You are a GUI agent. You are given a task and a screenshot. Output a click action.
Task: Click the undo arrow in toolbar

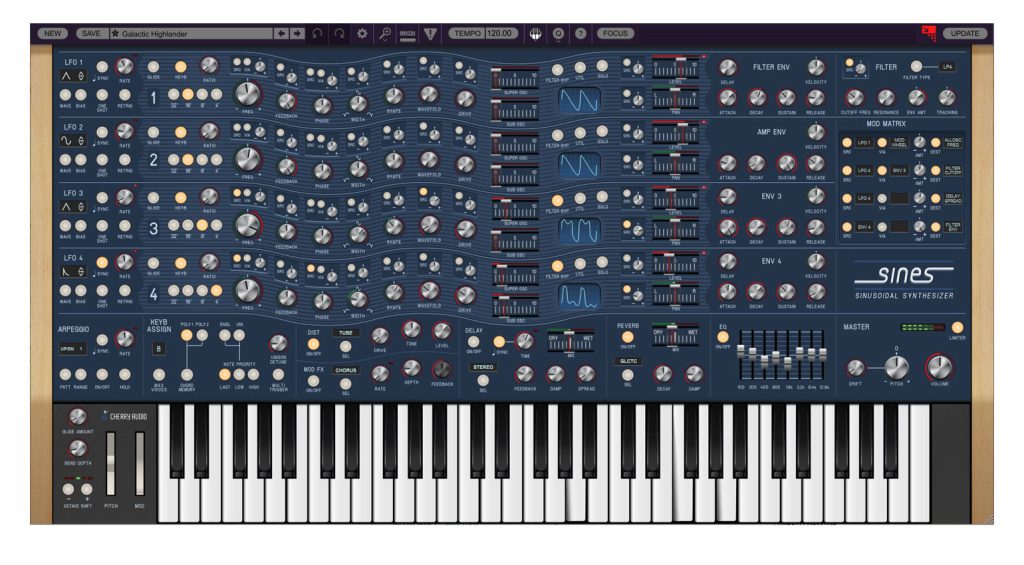[317, 33]
